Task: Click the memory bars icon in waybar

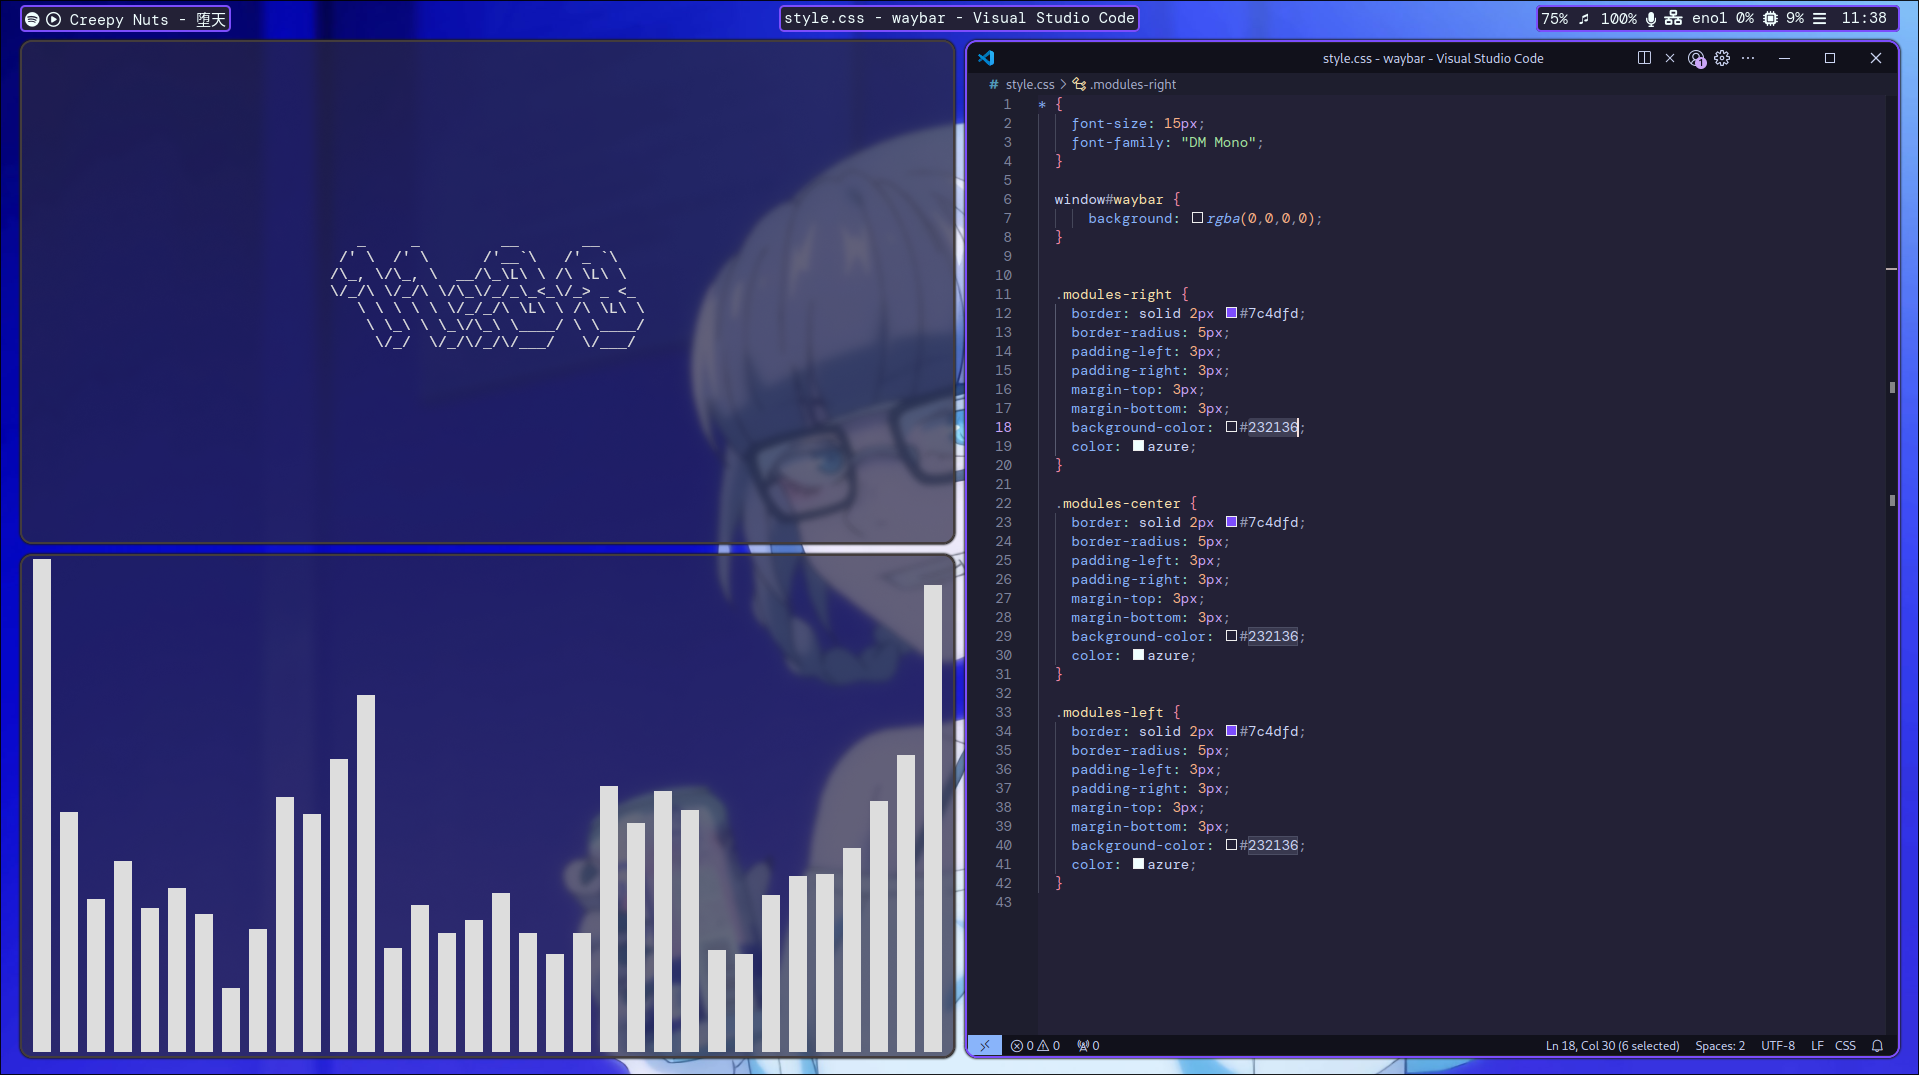Action: click(x=1820, y=18)
